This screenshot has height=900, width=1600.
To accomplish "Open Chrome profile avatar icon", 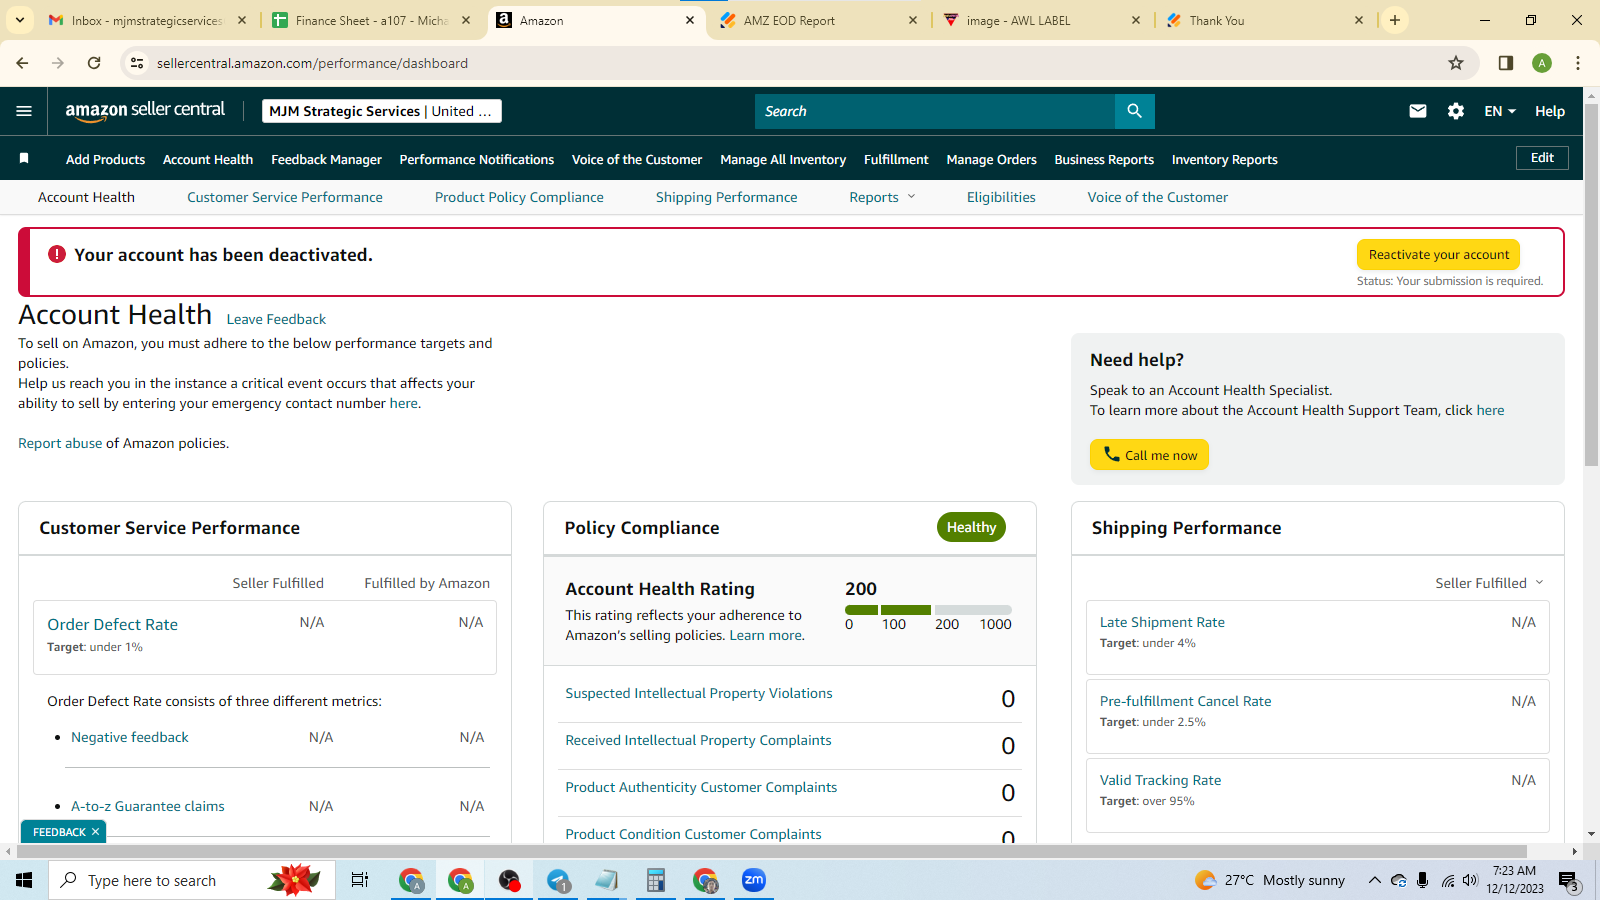I will pos(1542,63).
